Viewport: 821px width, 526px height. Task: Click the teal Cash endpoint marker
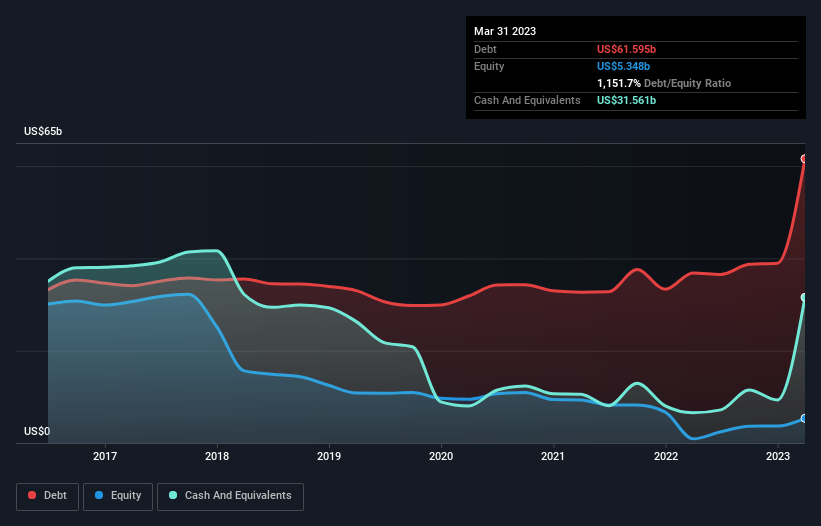804,297
